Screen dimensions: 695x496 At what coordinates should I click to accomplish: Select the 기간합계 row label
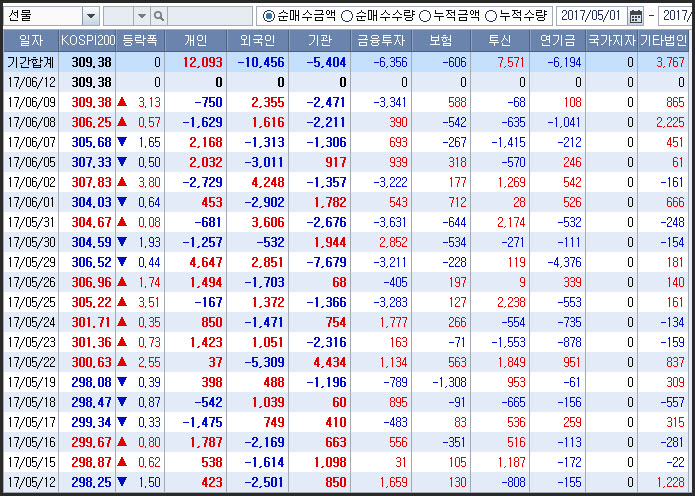(x=31, y=62)
